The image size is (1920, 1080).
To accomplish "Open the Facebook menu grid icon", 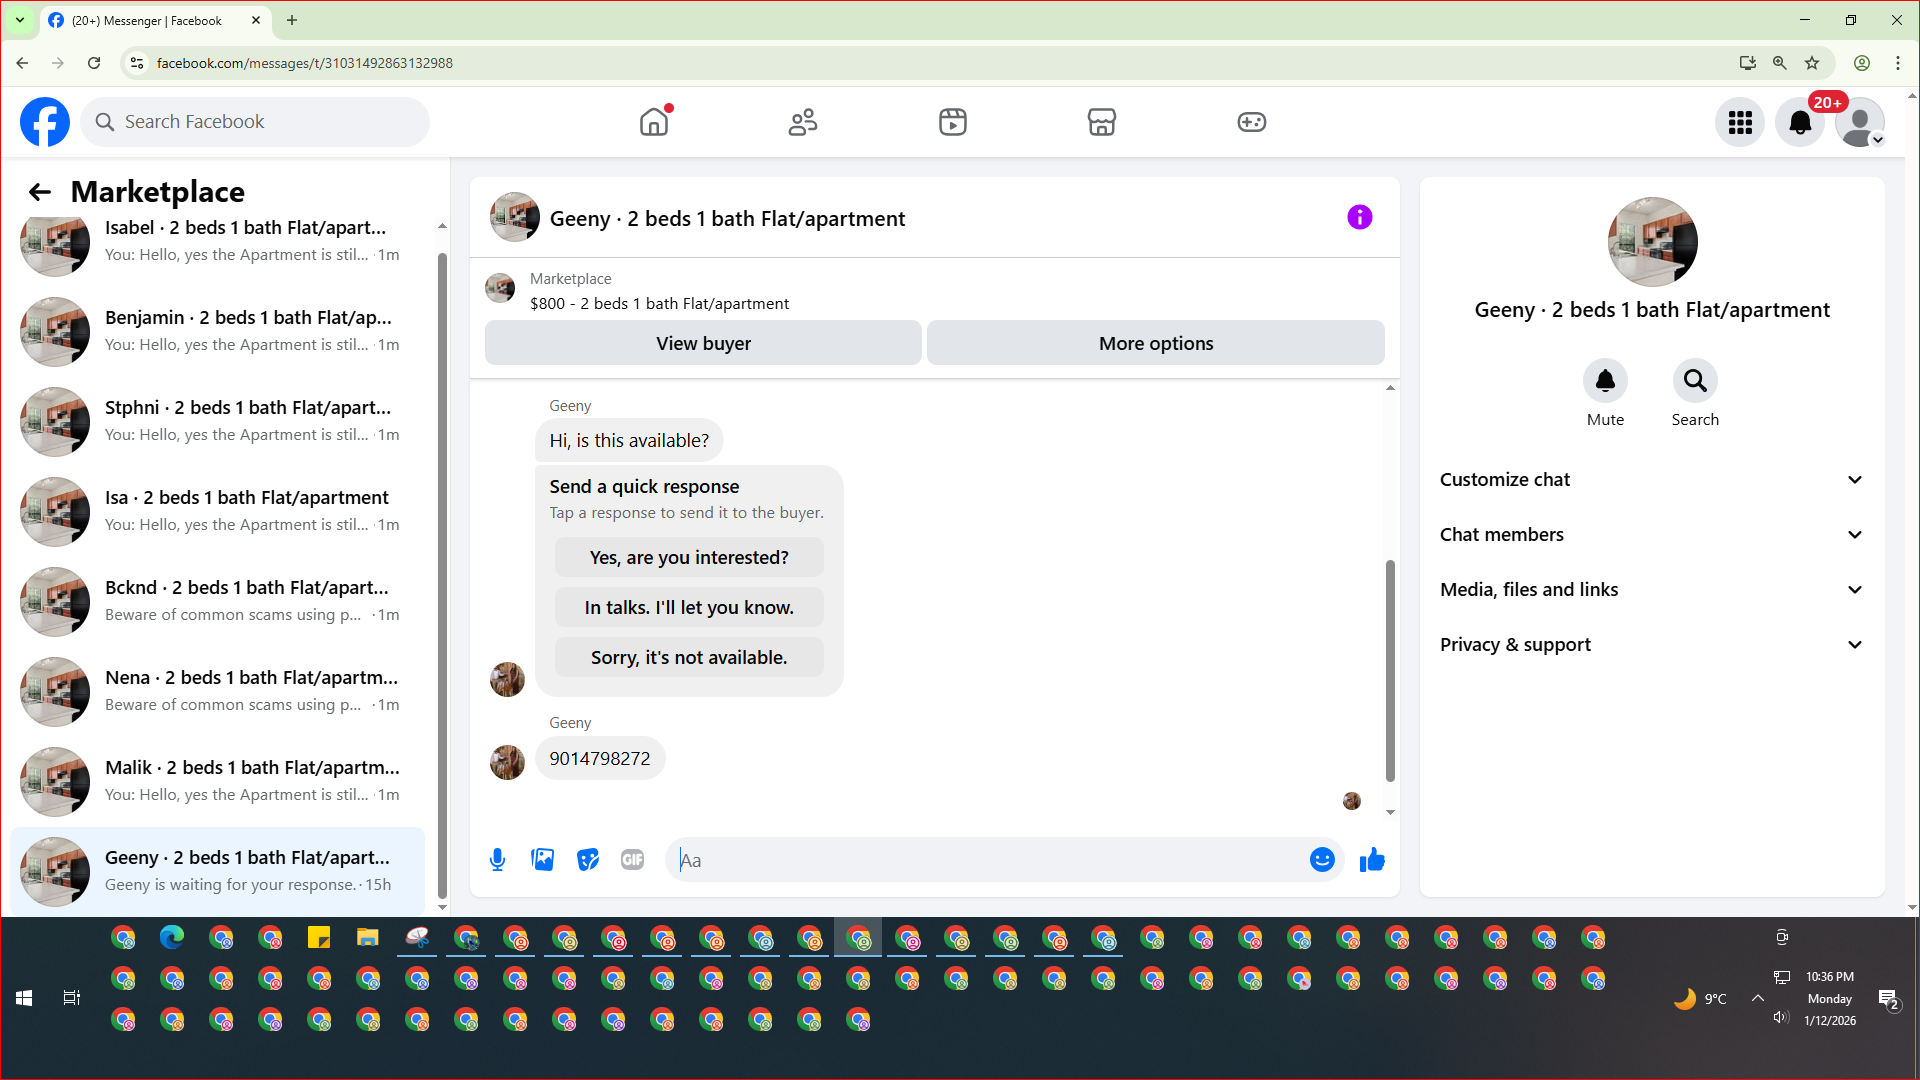I will point(1740,122).
